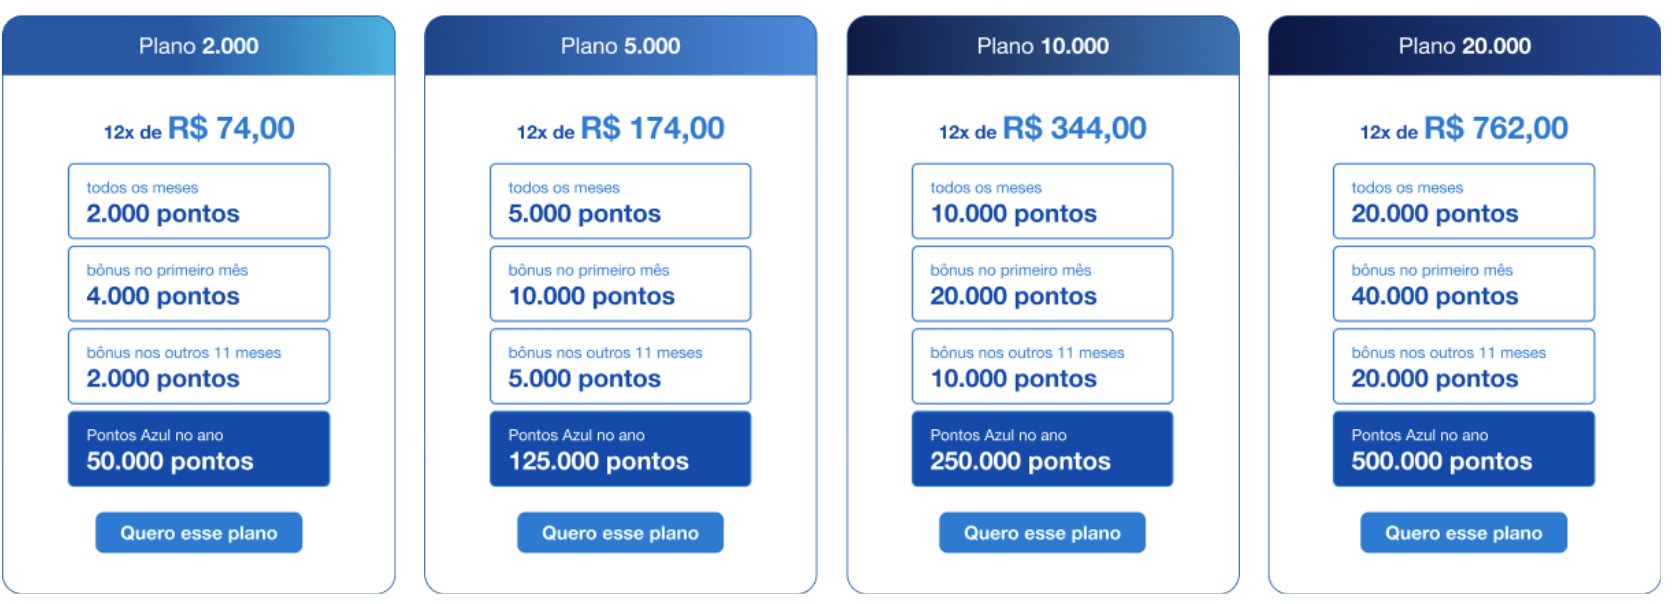1674x604 pixels.
Task: Click the 4.000 pontos first-month bonus box
Action: click(199, 284)
